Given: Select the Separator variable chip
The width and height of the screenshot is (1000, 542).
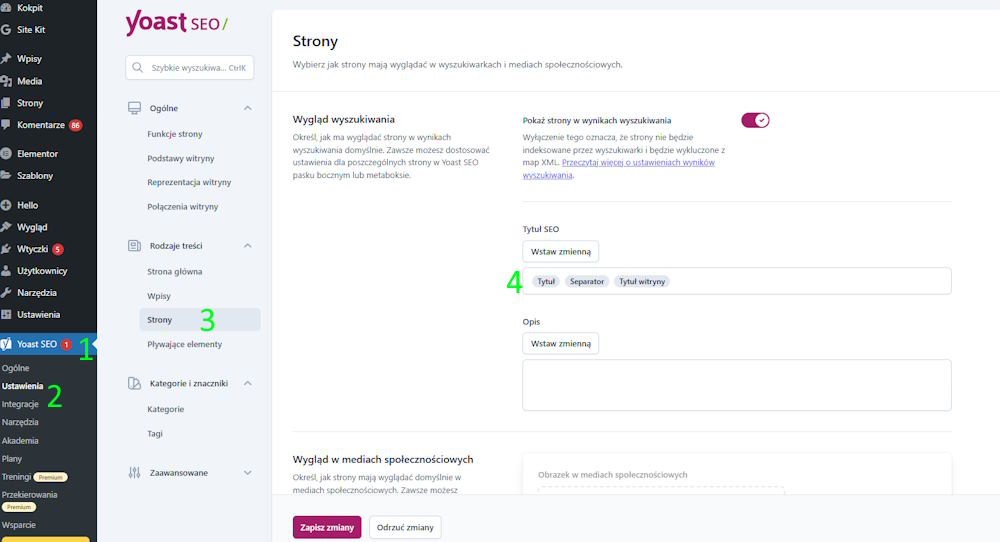Looking at the screenshot, I should click(587, 281).
